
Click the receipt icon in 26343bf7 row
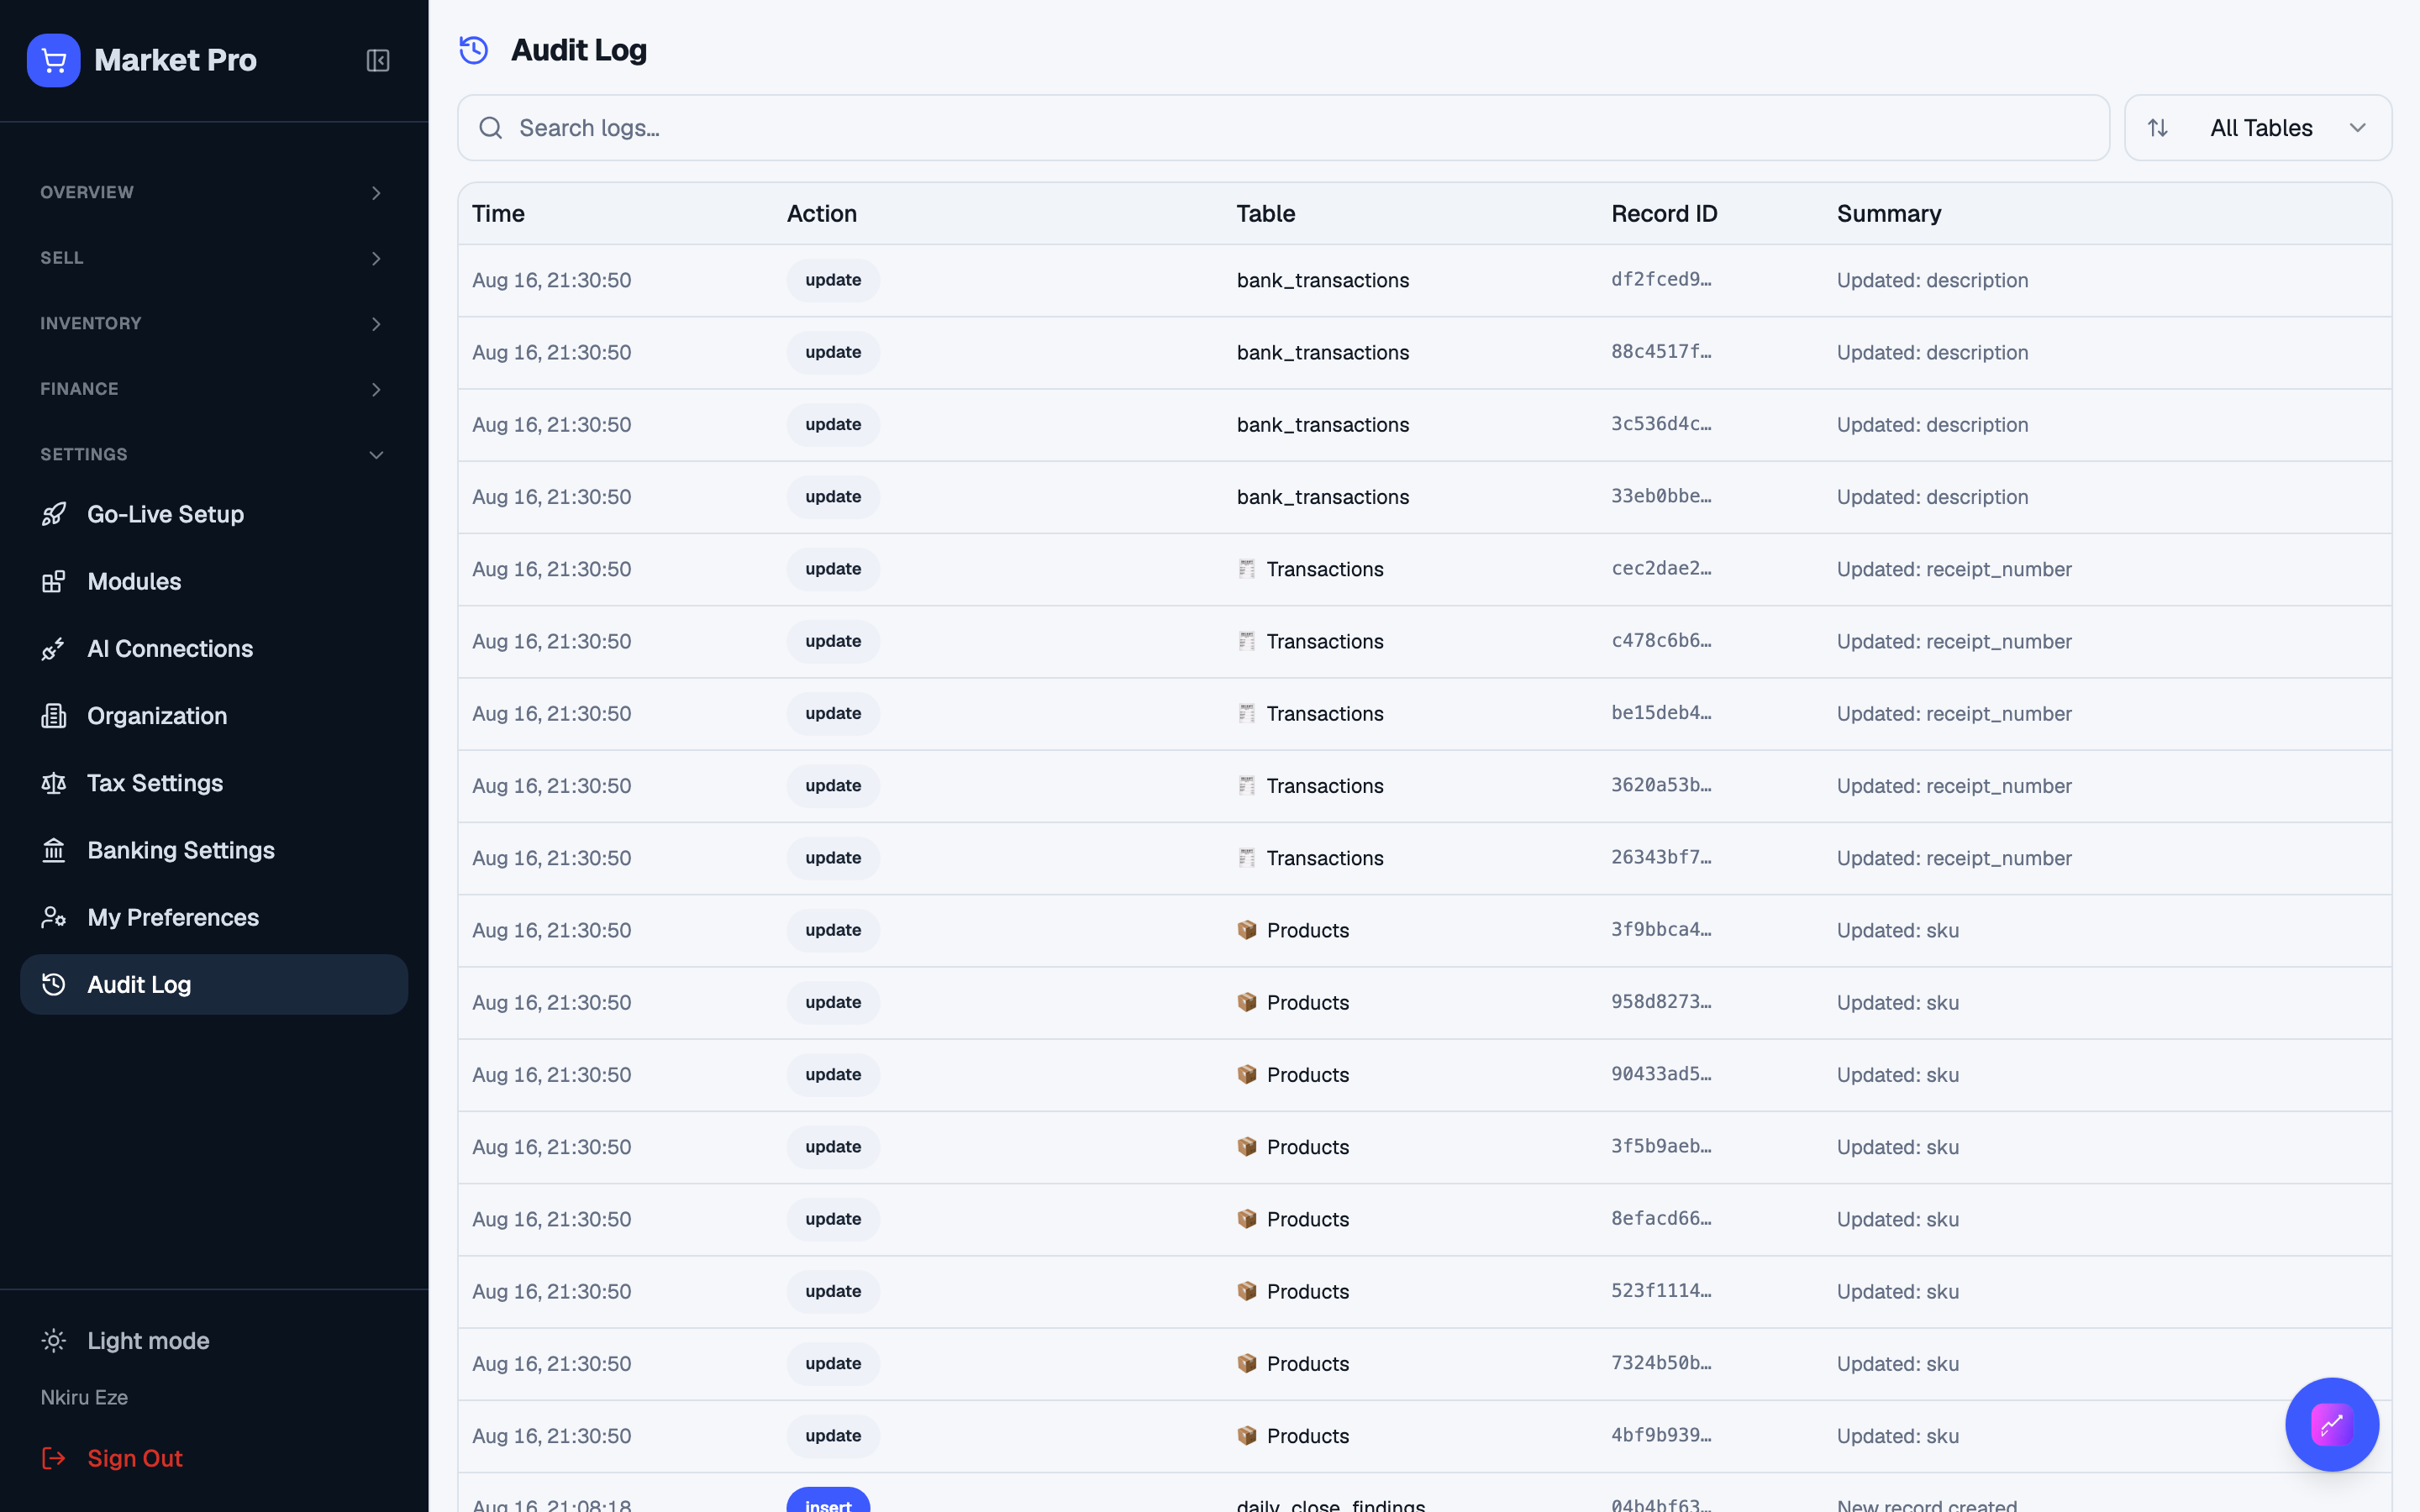[x=1247, y=858]
